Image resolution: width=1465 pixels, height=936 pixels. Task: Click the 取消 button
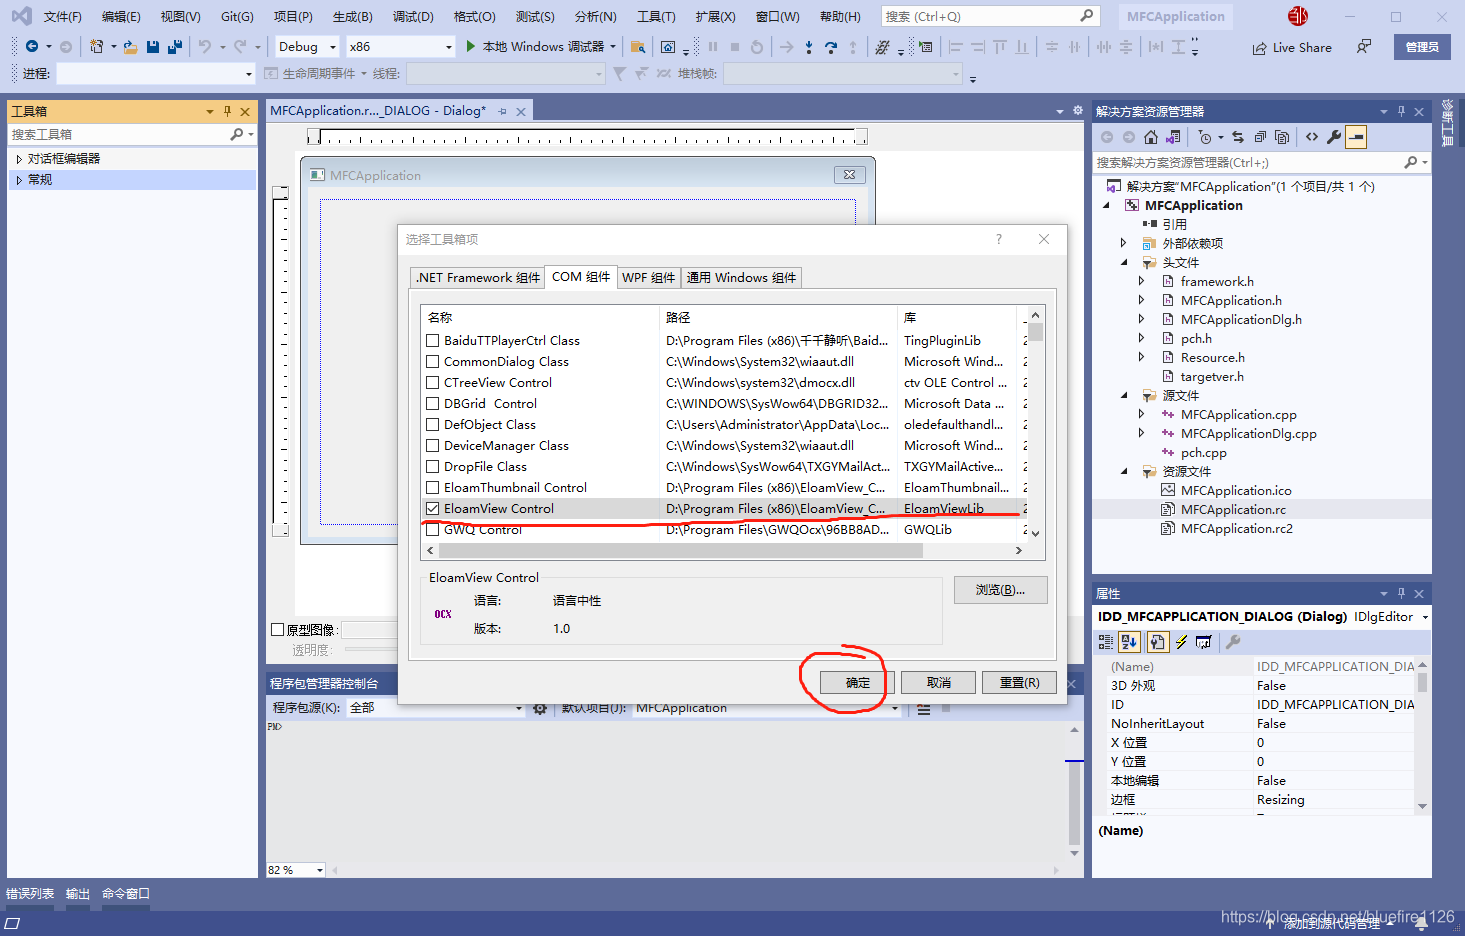point(938,682)
